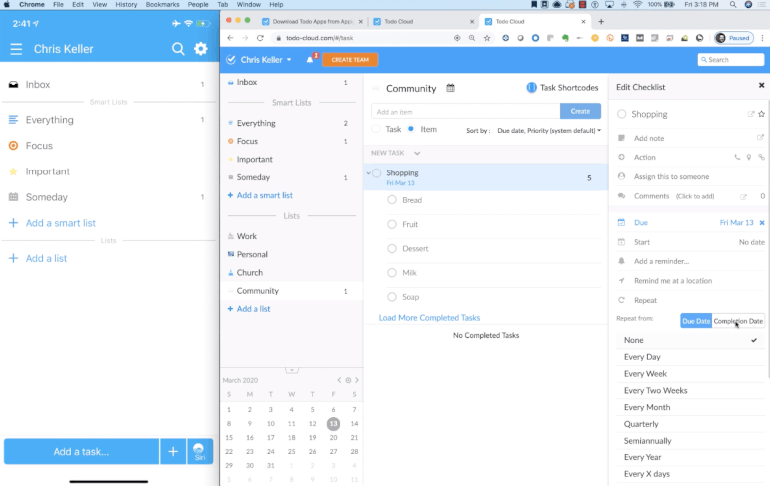This screenshot has width=770, height=486.
Task: Open the Bookmarks menu in the menu bar
Action: tap(162, 4)
